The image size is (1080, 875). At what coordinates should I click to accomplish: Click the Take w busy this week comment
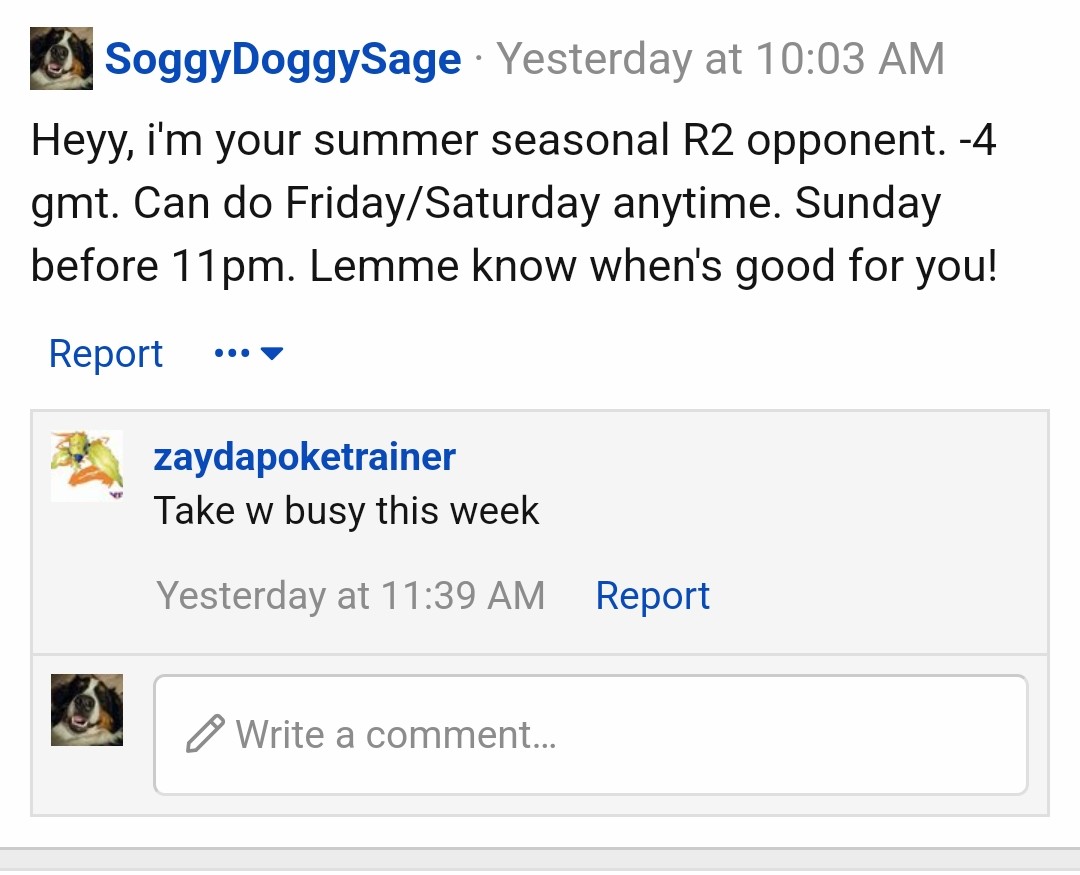click(346, 511)
